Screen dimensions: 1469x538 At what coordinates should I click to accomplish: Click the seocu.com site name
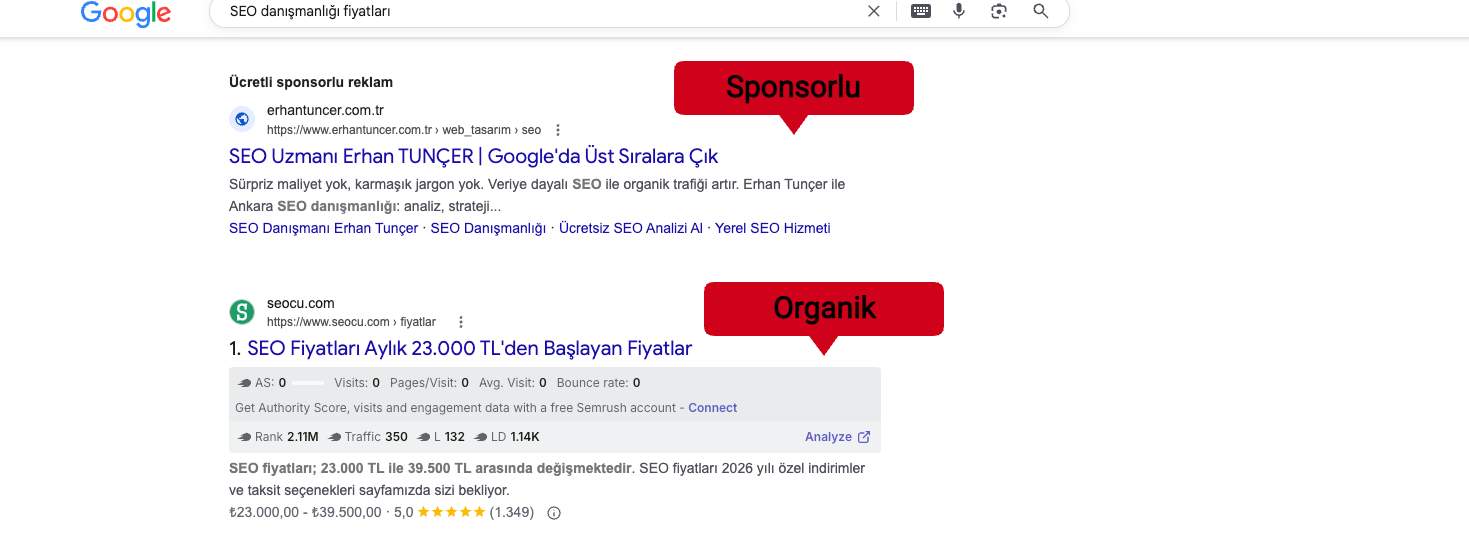(301, 304)
